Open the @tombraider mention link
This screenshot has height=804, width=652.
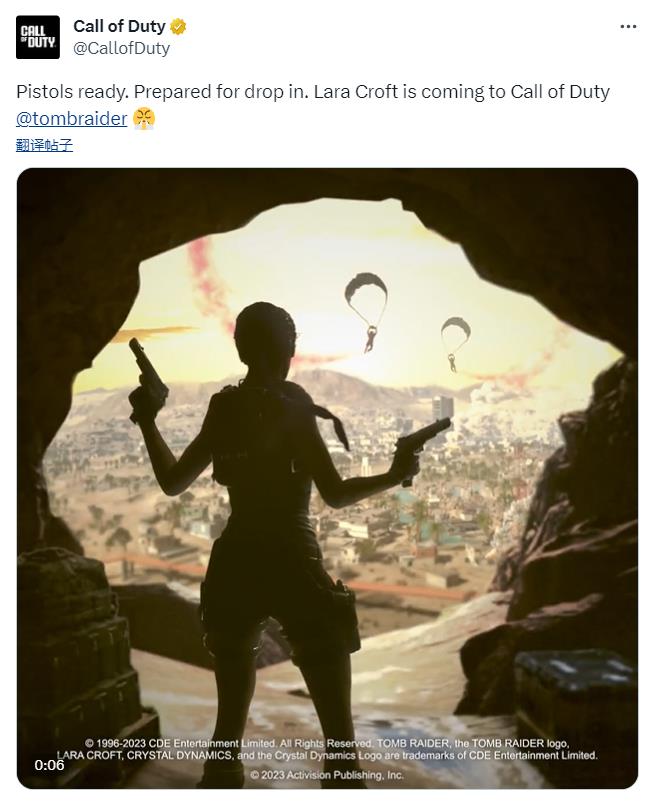[72, 118]
